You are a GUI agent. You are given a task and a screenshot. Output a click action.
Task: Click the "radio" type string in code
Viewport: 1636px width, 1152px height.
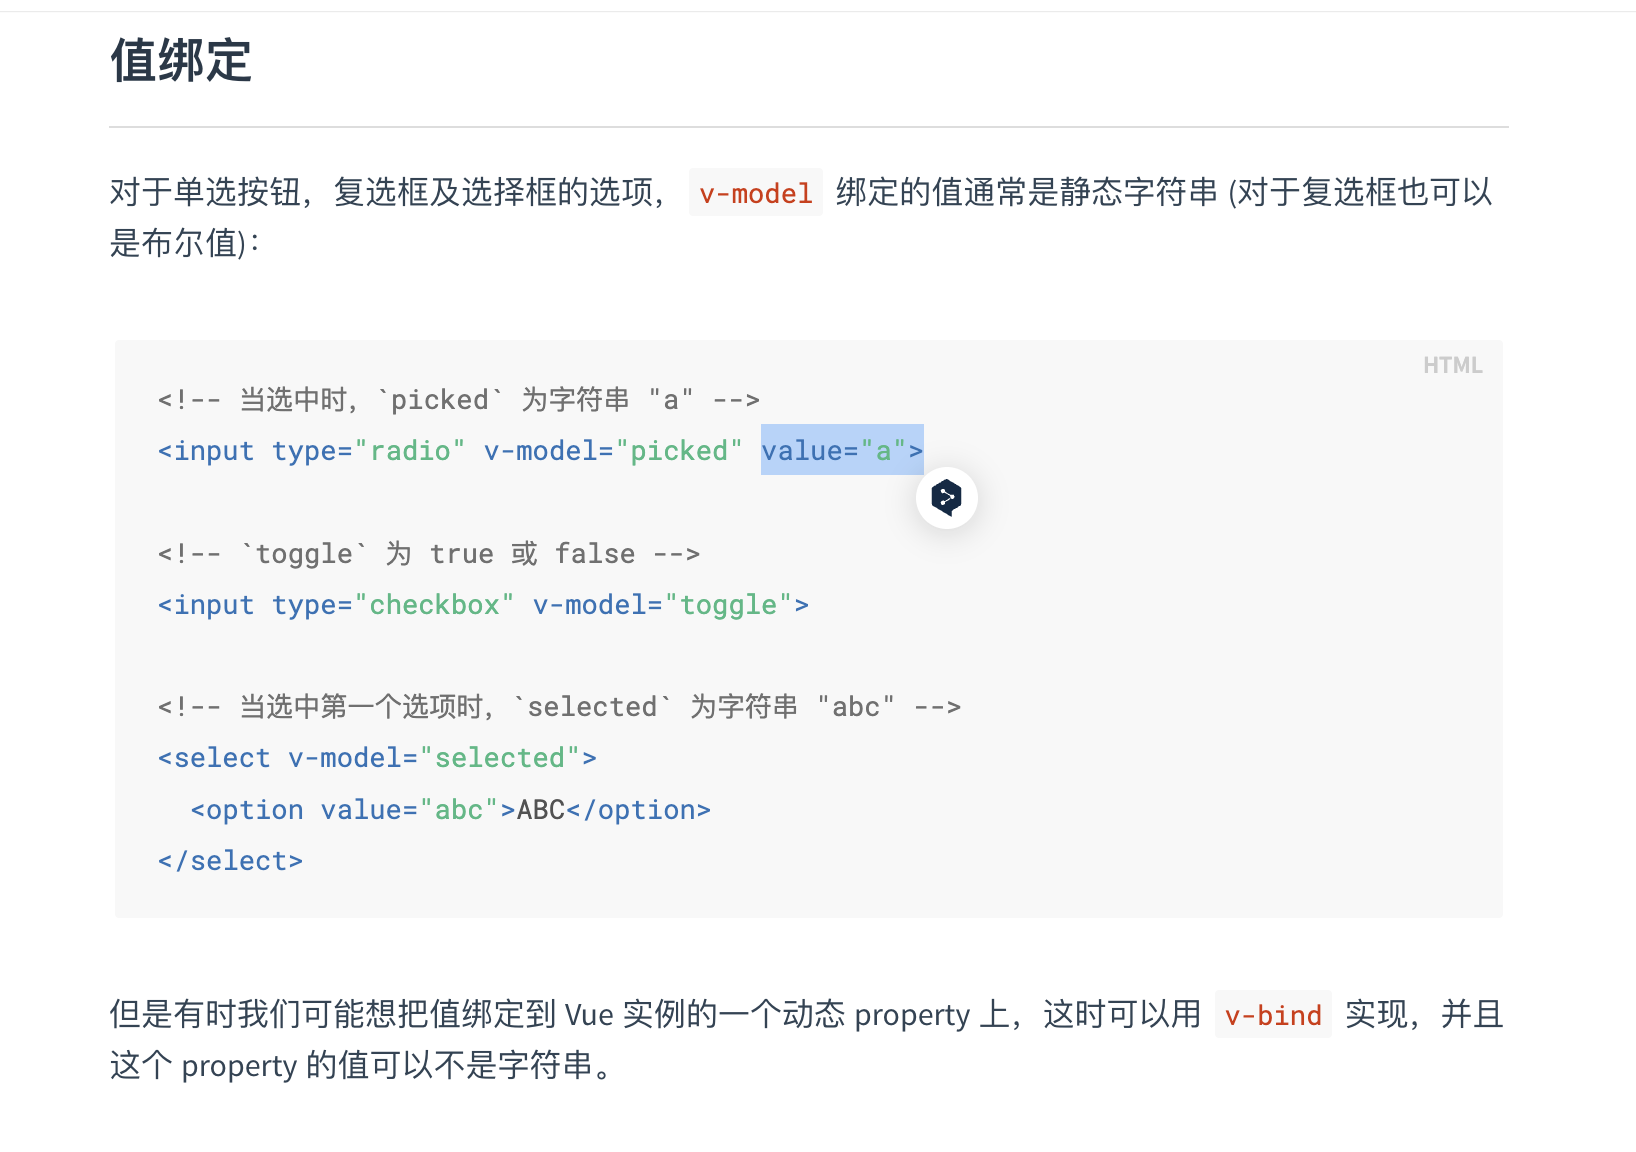(410, 451)
